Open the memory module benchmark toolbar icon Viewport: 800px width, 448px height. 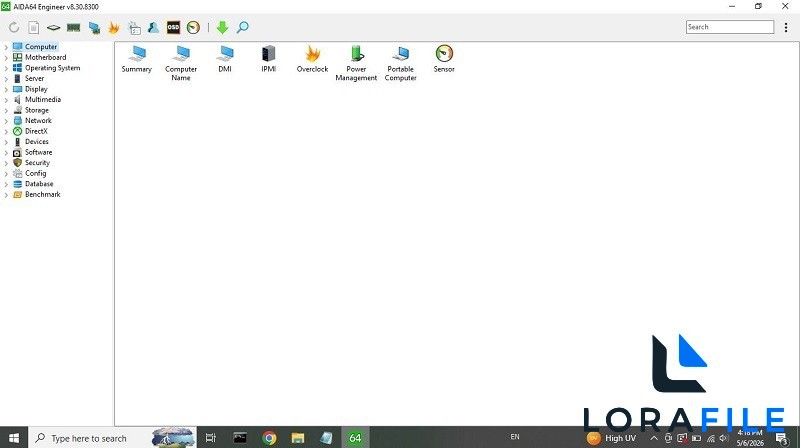pos(73,28)
